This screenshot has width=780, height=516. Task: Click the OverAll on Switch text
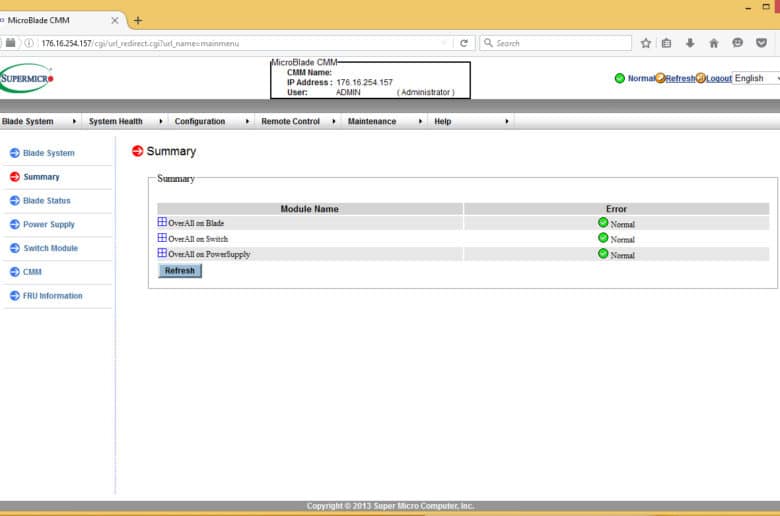(x=198, y=239)
